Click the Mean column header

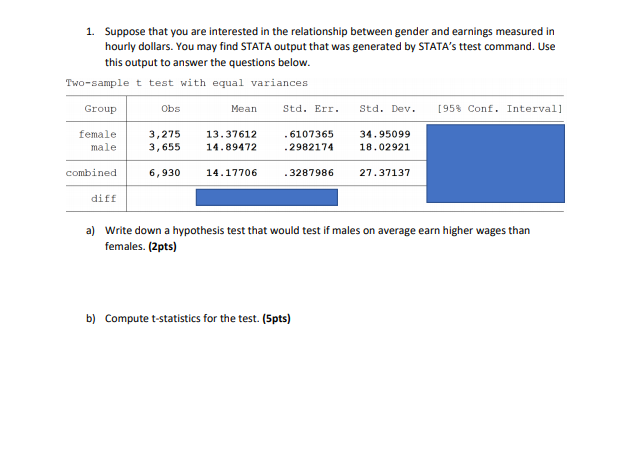click(244, 108)
